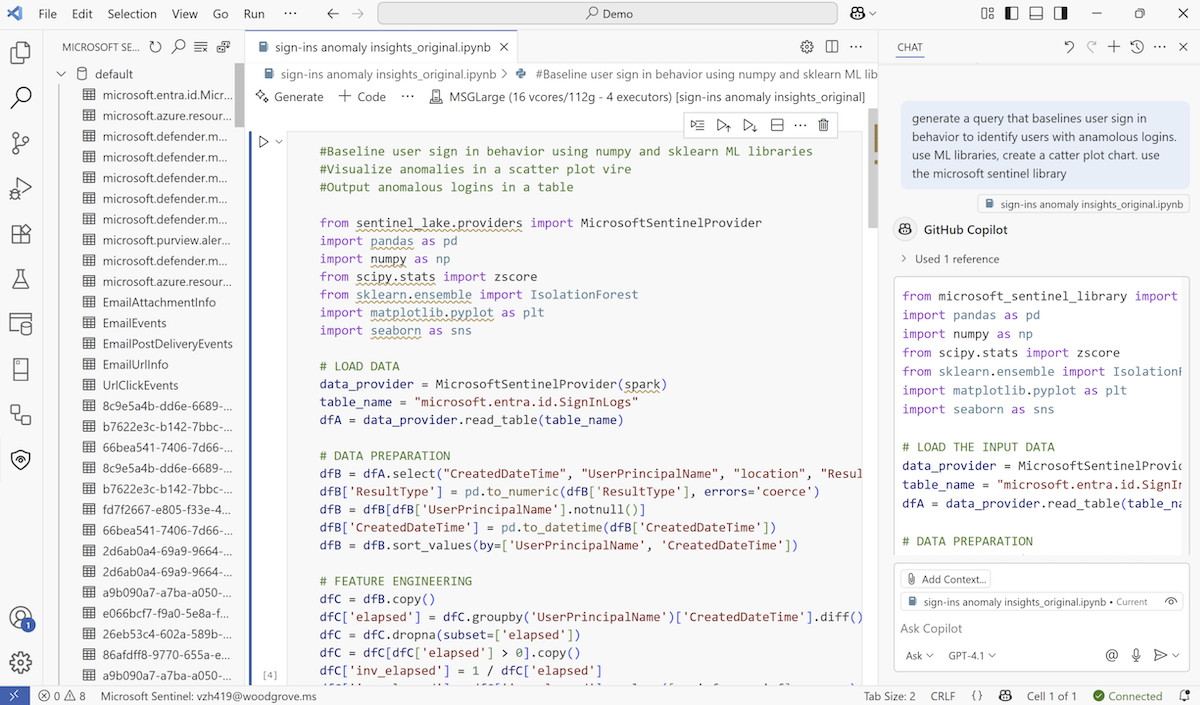The width and height of the screenshot is (1200, 705).
Task: Close the sign-ins anomaly insights notebook tab
Action: pos(504,47)
